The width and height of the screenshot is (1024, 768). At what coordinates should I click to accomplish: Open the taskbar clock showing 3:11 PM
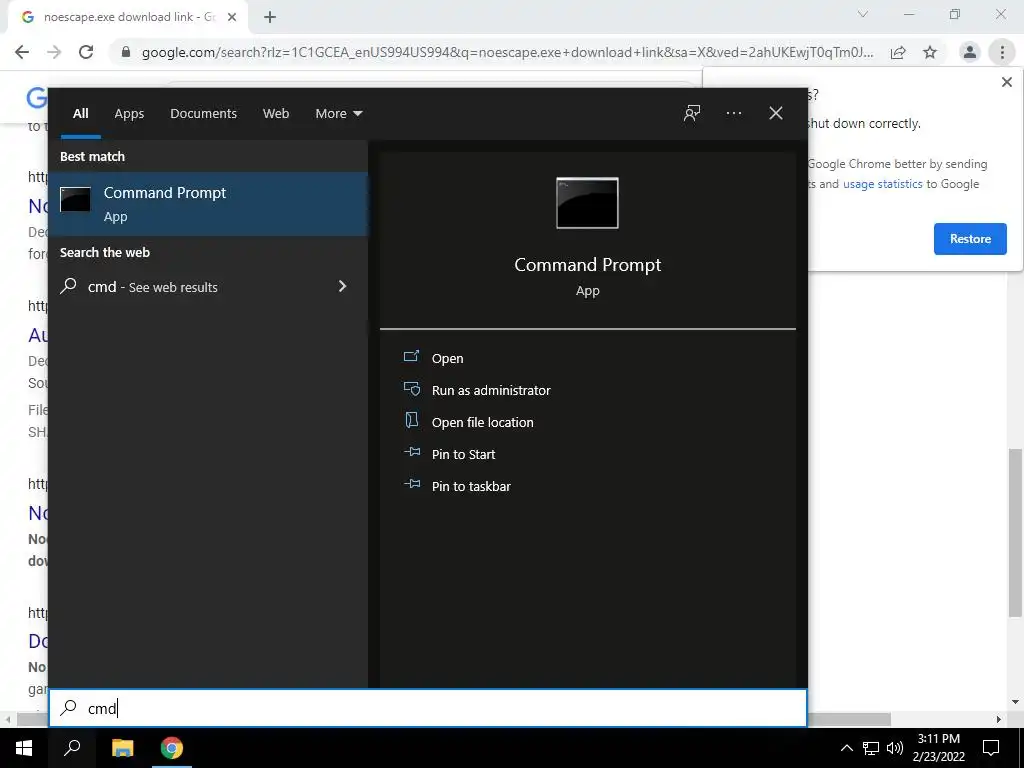pyautogui.click(x=938, y=748)
